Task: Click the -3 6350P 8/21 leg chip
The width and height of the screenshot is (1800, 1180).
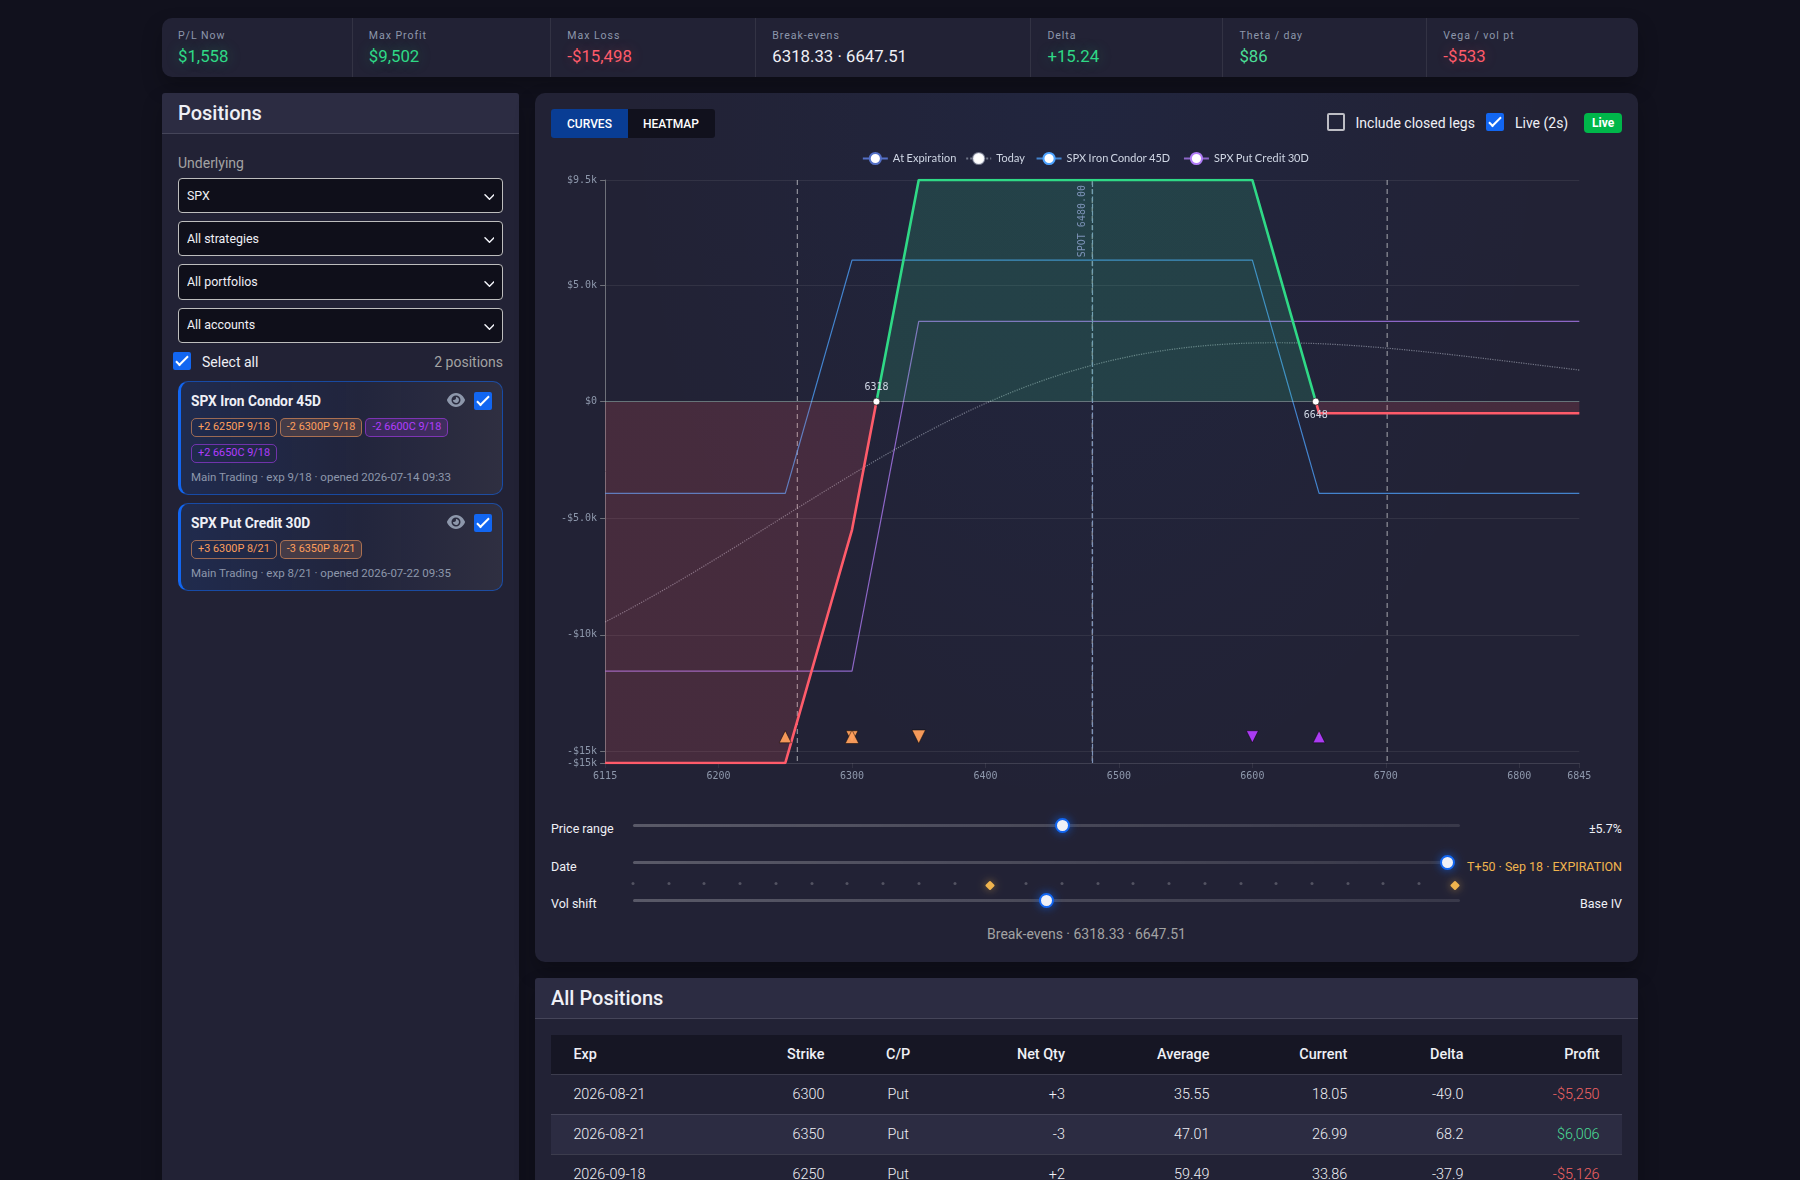Action: coord(321,549)
